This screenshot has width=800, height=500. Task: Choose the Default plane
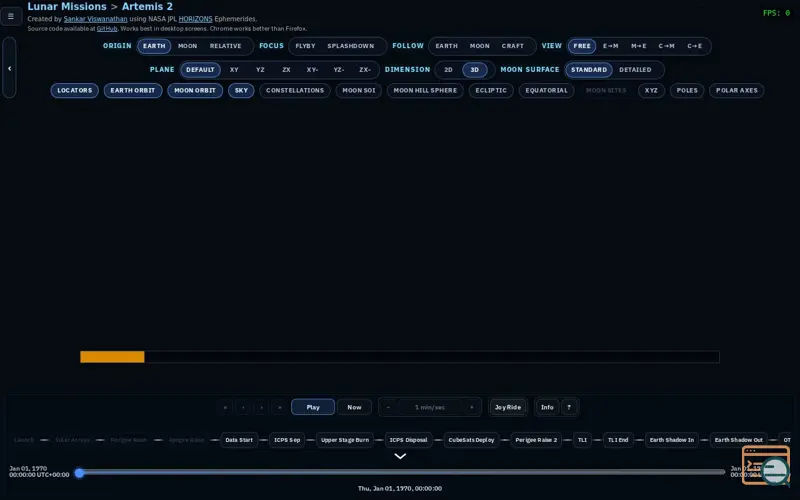pos(200,69)
